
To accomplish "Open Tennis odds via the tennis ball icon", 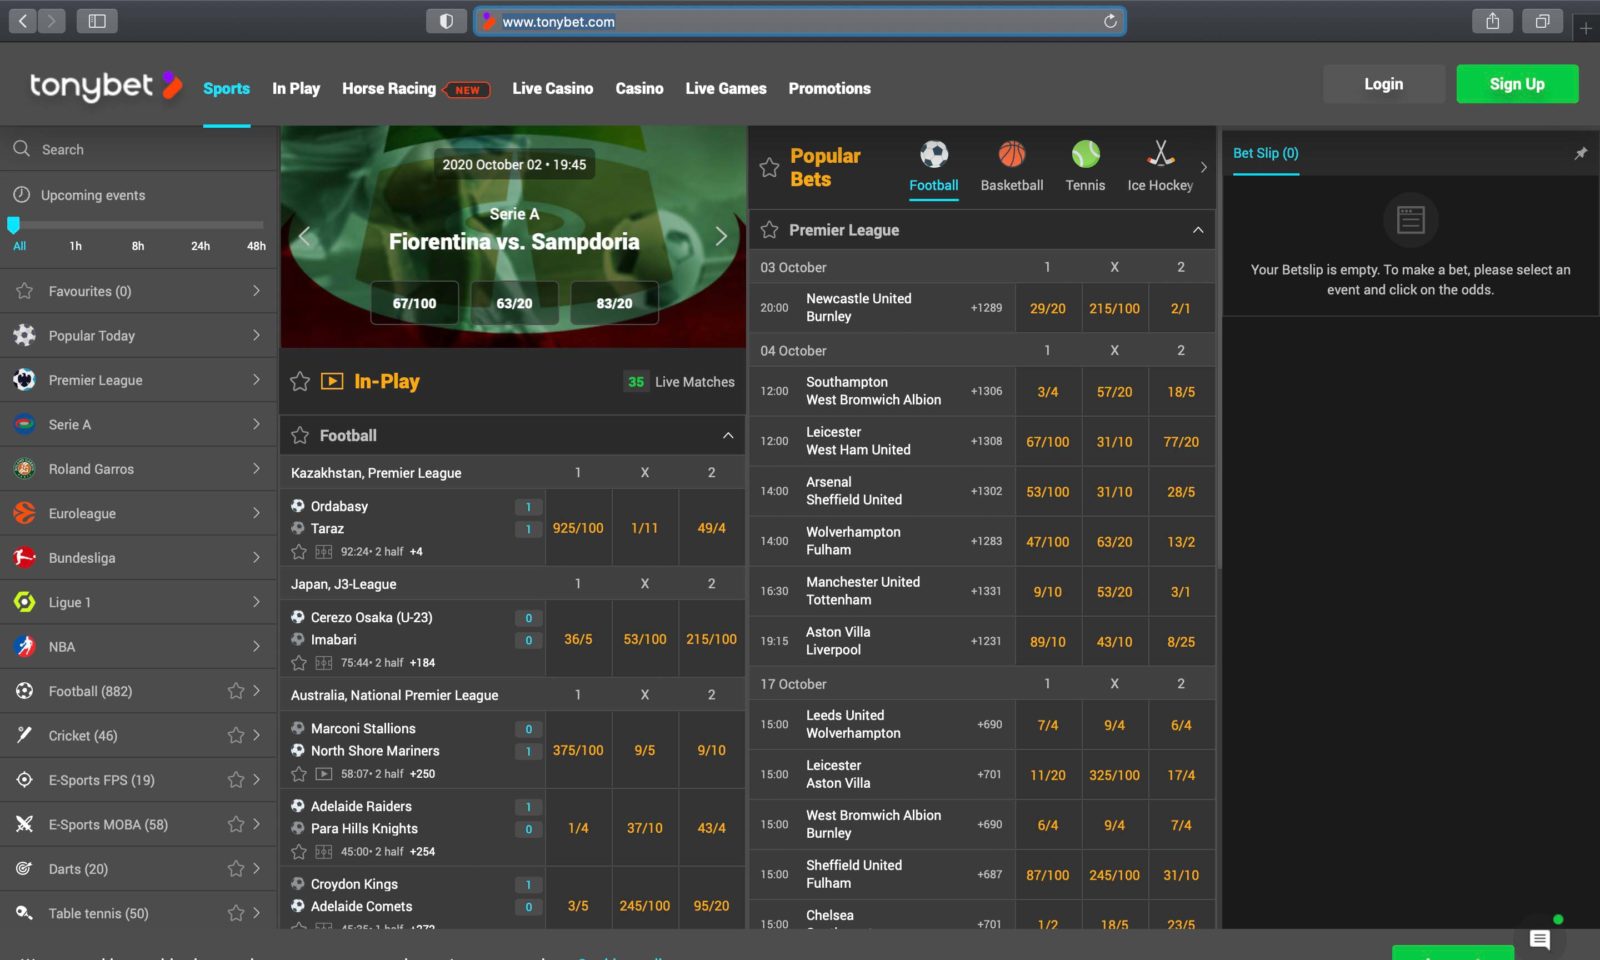I will point(1085,156).
